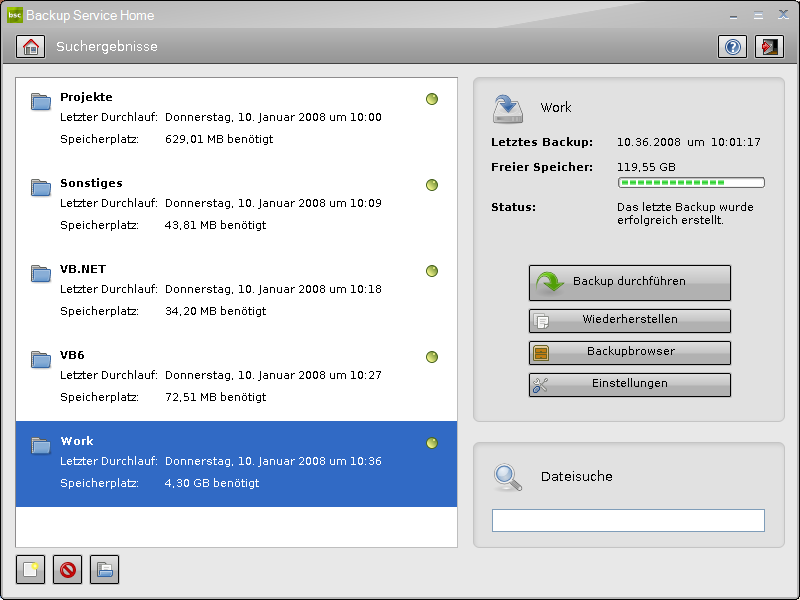The width and height of the screenshot is (800, 600).
Task: Open the help question mark button
Action: click(732, 47)
